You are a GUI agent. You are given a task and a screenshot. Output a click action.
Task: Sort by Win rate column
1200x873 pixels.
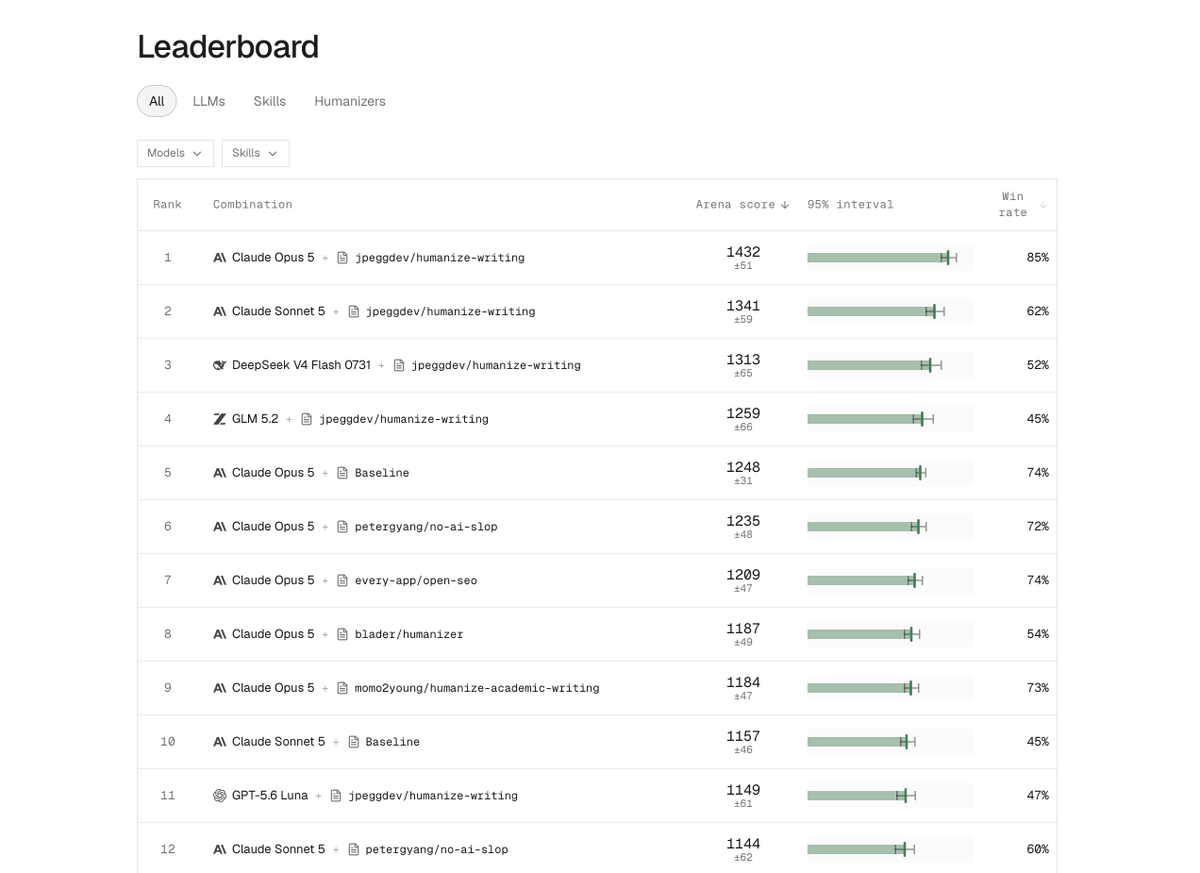tap(1022, 204)
